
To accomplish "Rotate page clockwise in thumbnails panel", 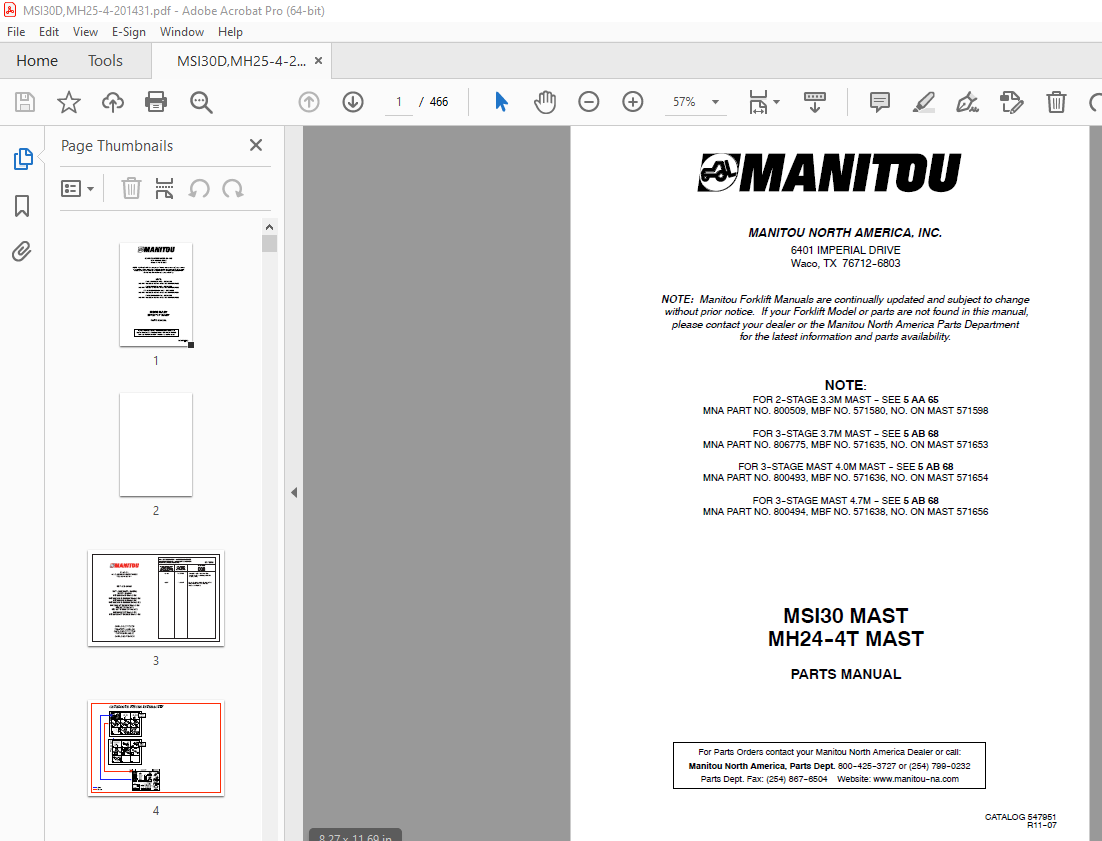I will (233, 188).
